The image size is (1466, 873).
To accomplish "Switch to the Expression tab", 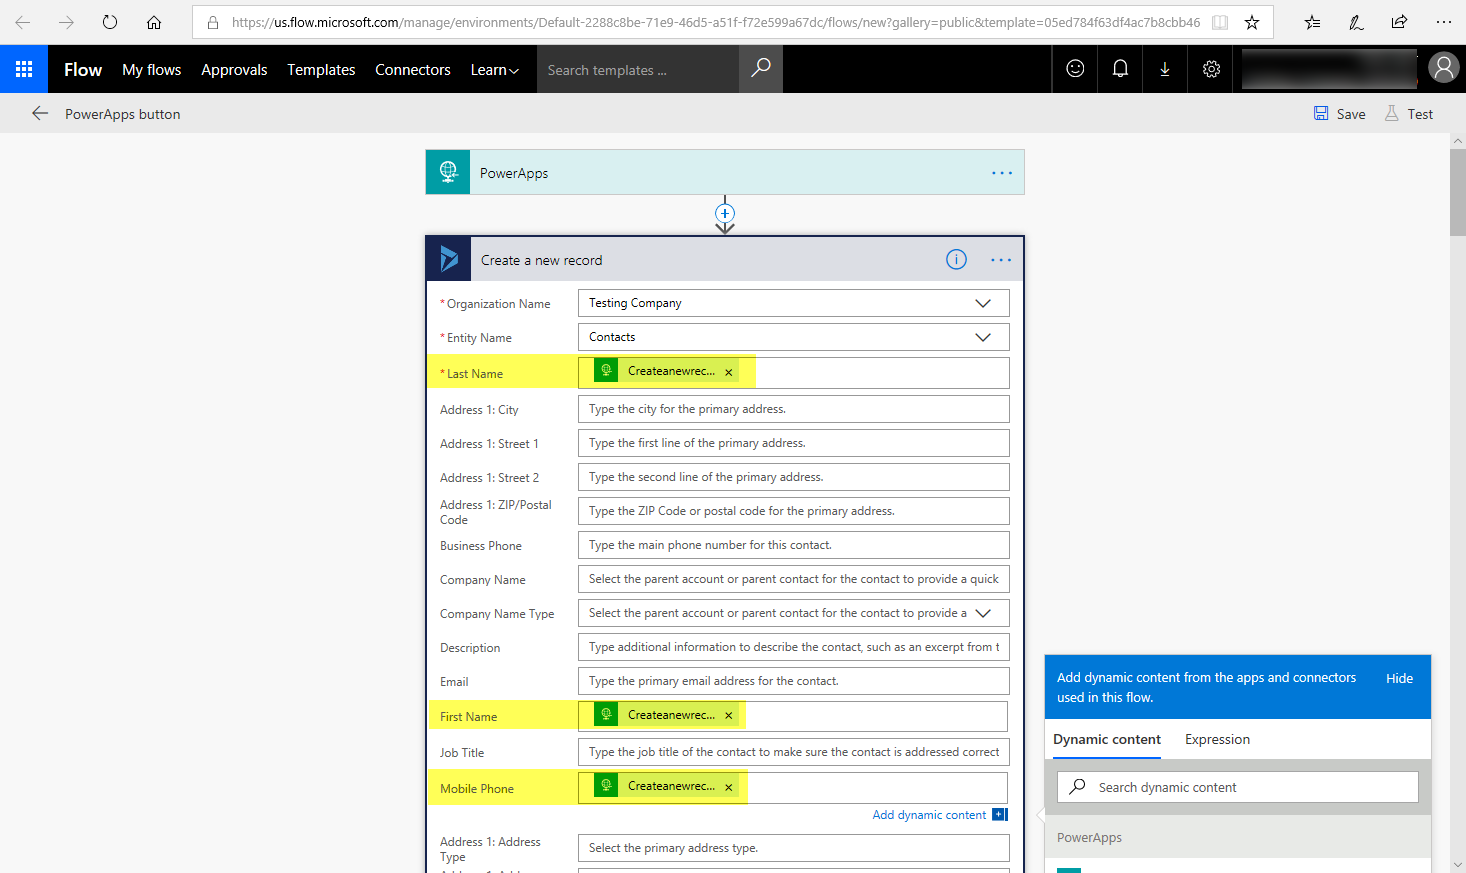I will [1217, 739].
